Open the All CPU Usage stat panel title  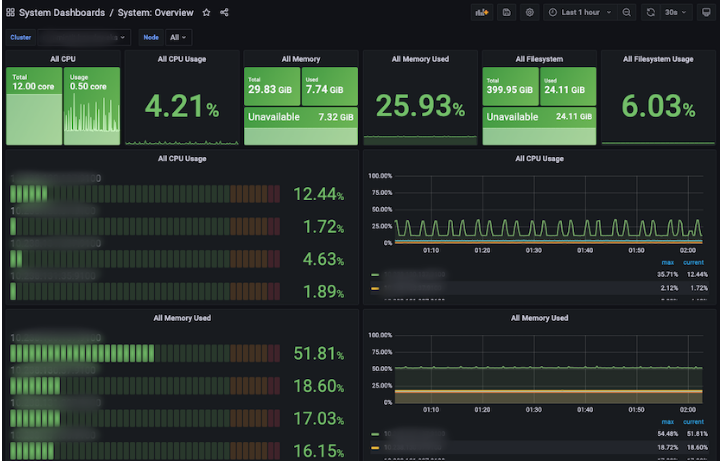pos(182,59)
